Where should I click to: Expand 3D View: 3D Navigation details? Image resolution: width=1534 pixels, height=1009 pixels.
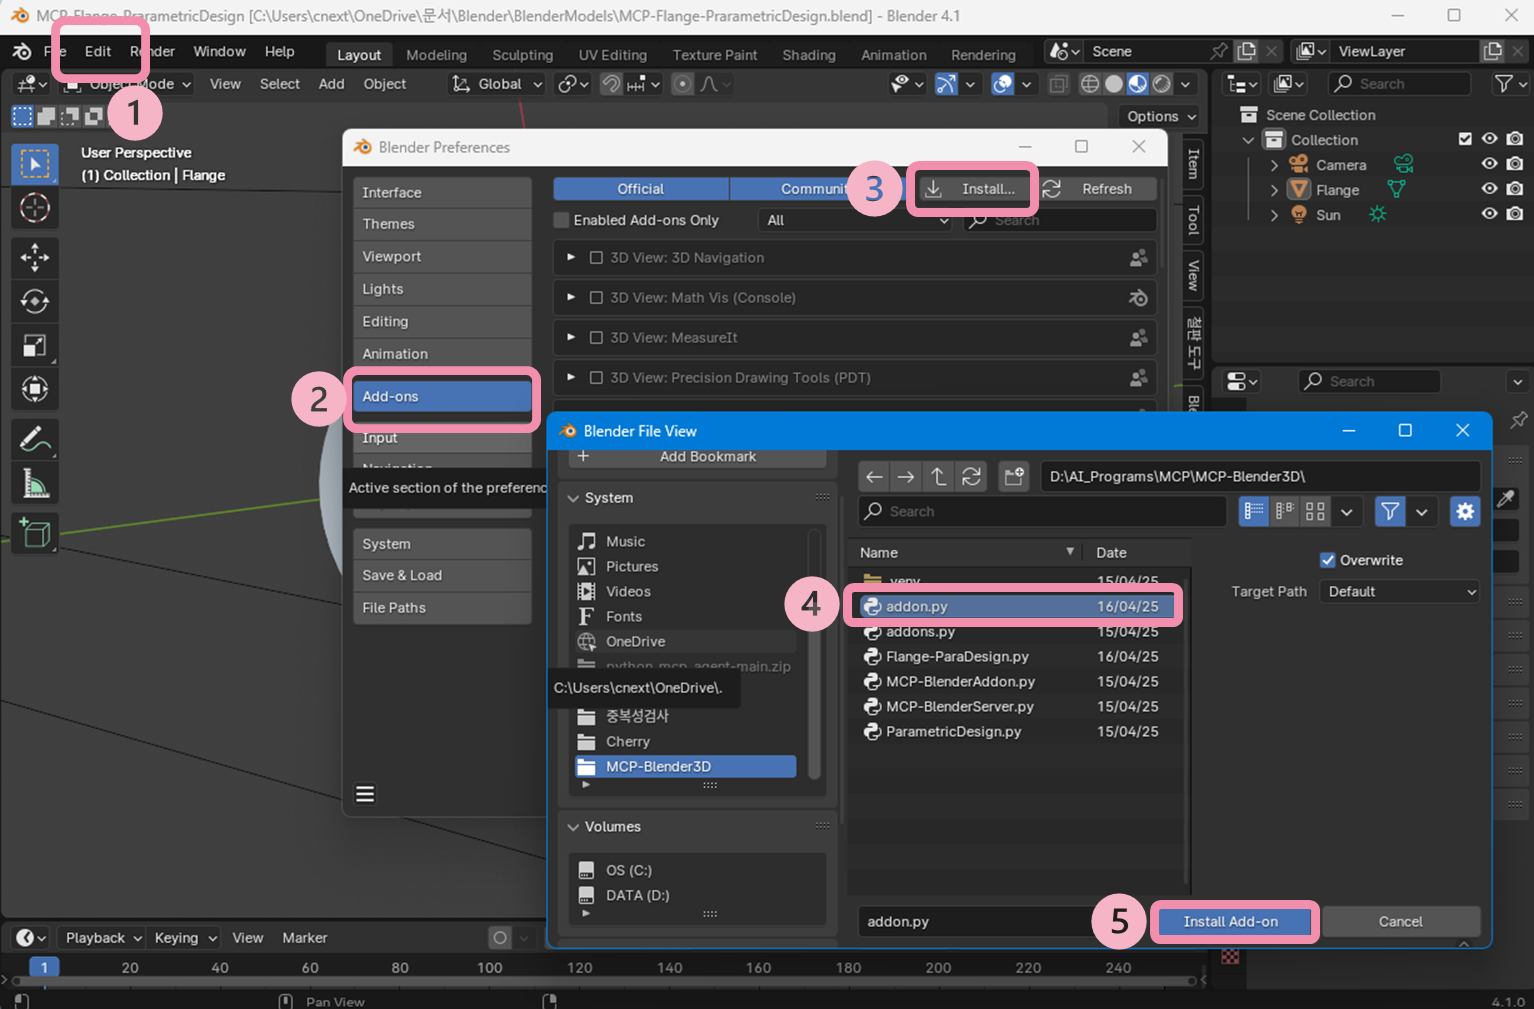click(571, 258)
